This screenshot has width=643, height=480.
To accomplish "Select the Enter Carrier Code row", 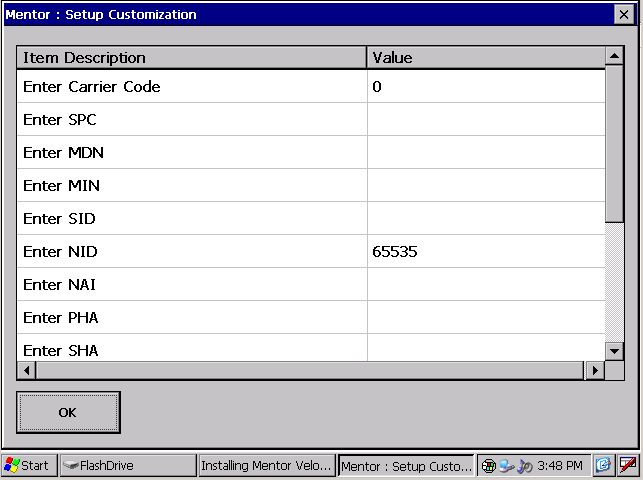I will 311,86.
